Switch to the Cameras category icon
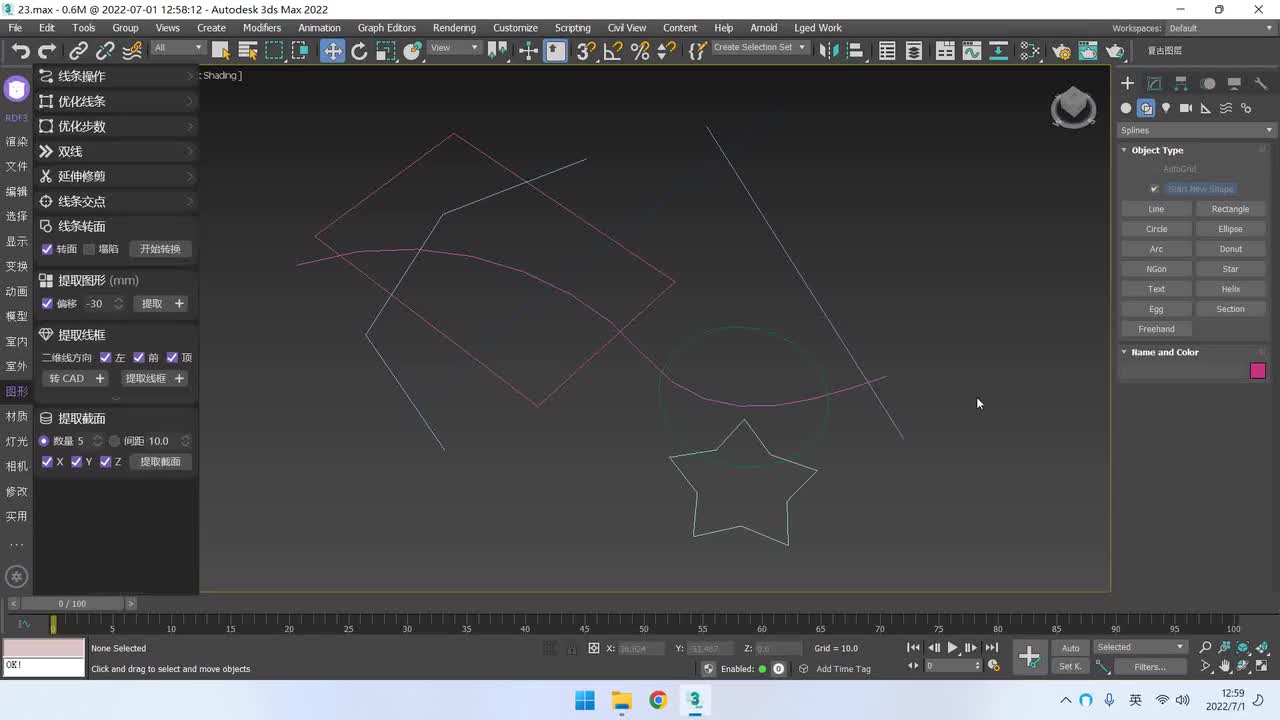The image size is (1280, 720). tap(1186, 108)
